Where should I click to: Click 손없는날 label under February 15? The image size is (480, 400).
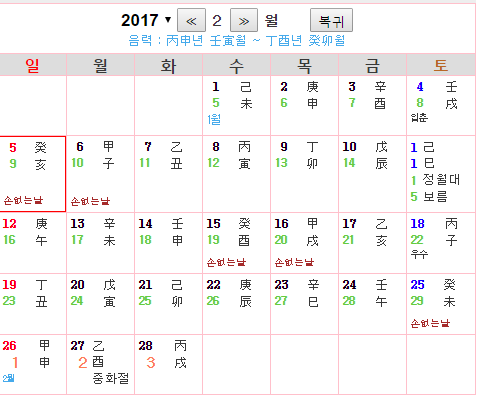(x=226, y=262)
